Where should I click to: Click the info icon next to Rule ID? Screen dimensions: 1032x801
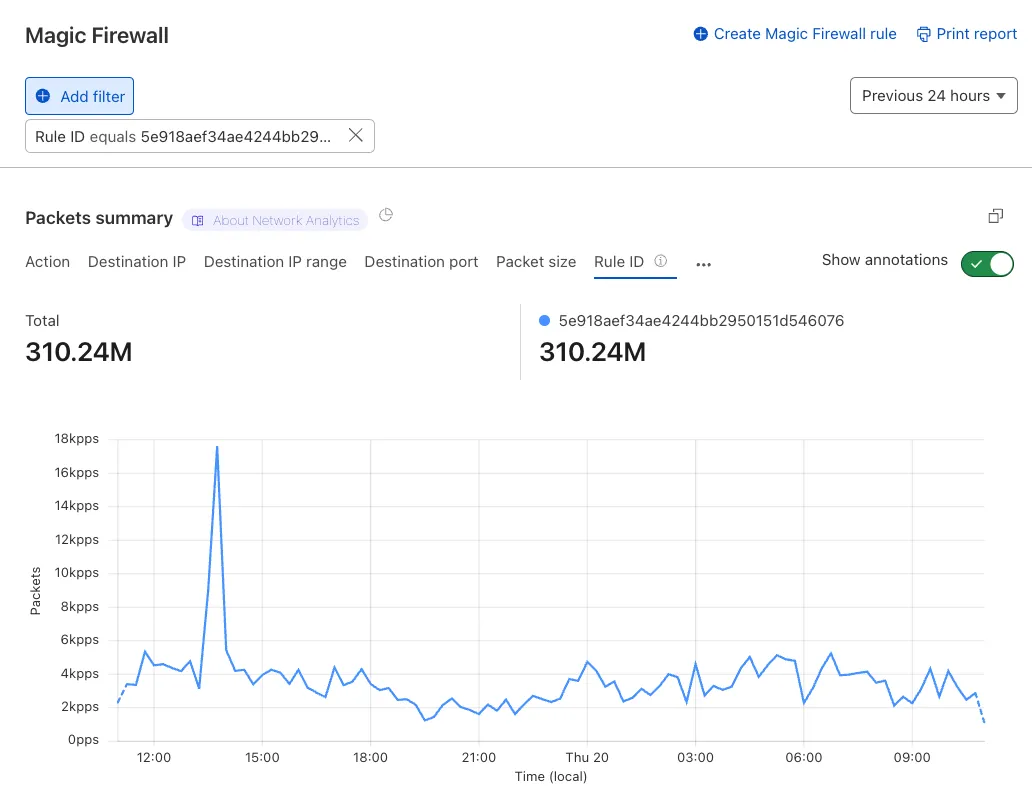(660, 261)
